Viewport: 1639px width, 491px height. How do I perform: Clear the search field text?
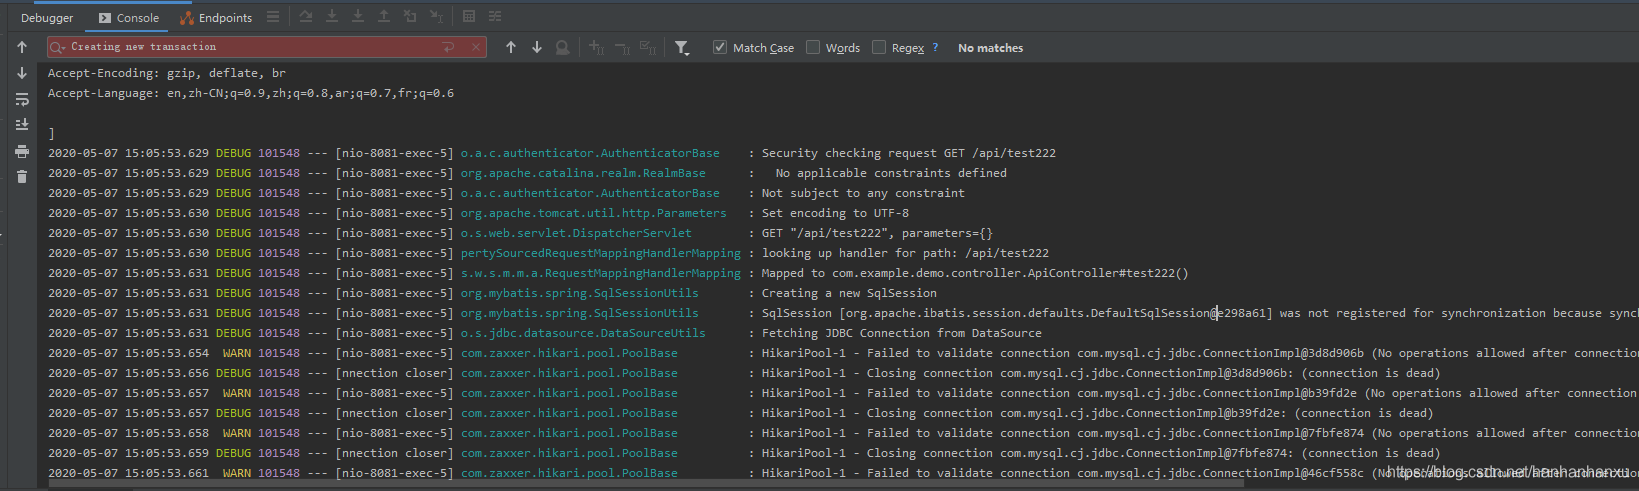(476, 47)
